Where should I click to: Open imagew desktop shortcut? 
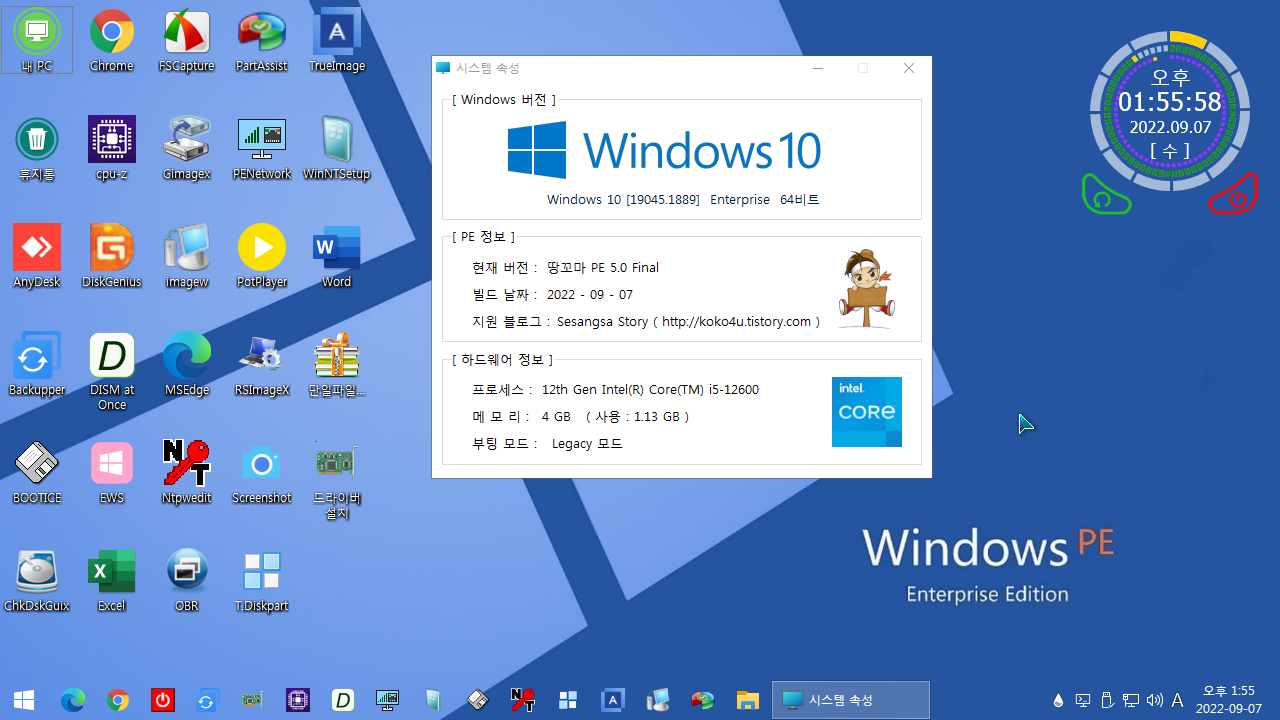pos(187,257)
